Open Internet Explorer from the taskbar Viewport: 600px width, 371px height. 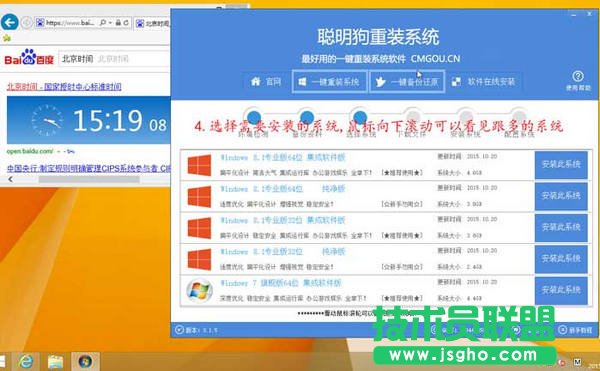pyautogui.click(x=26, y=361)
